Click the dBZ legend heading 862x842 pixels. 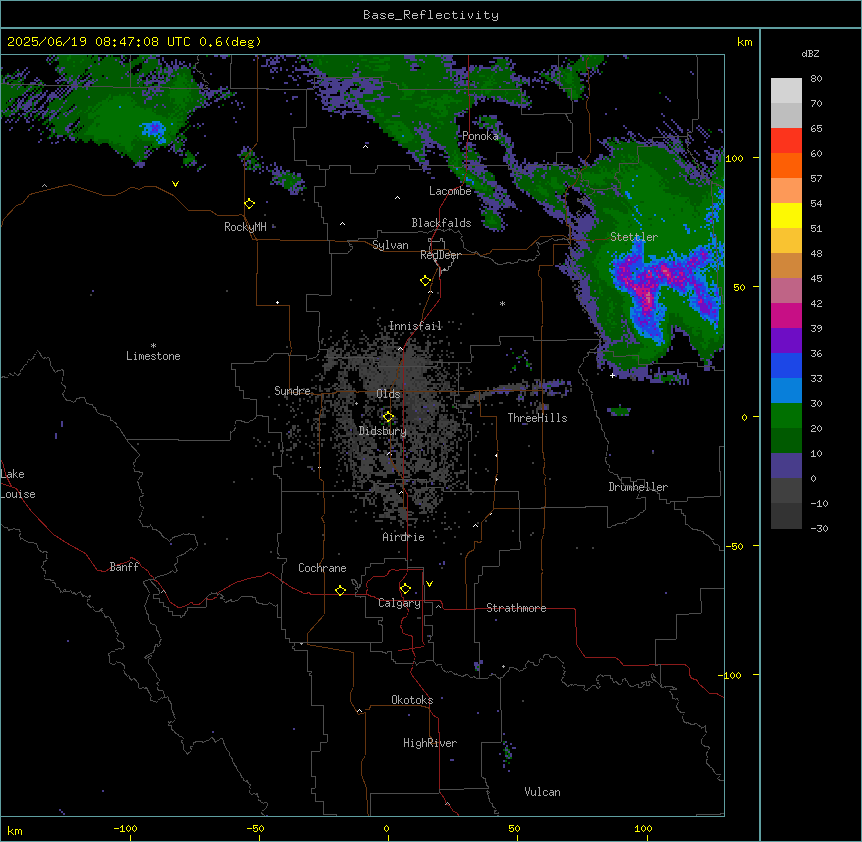pos(810,54)
